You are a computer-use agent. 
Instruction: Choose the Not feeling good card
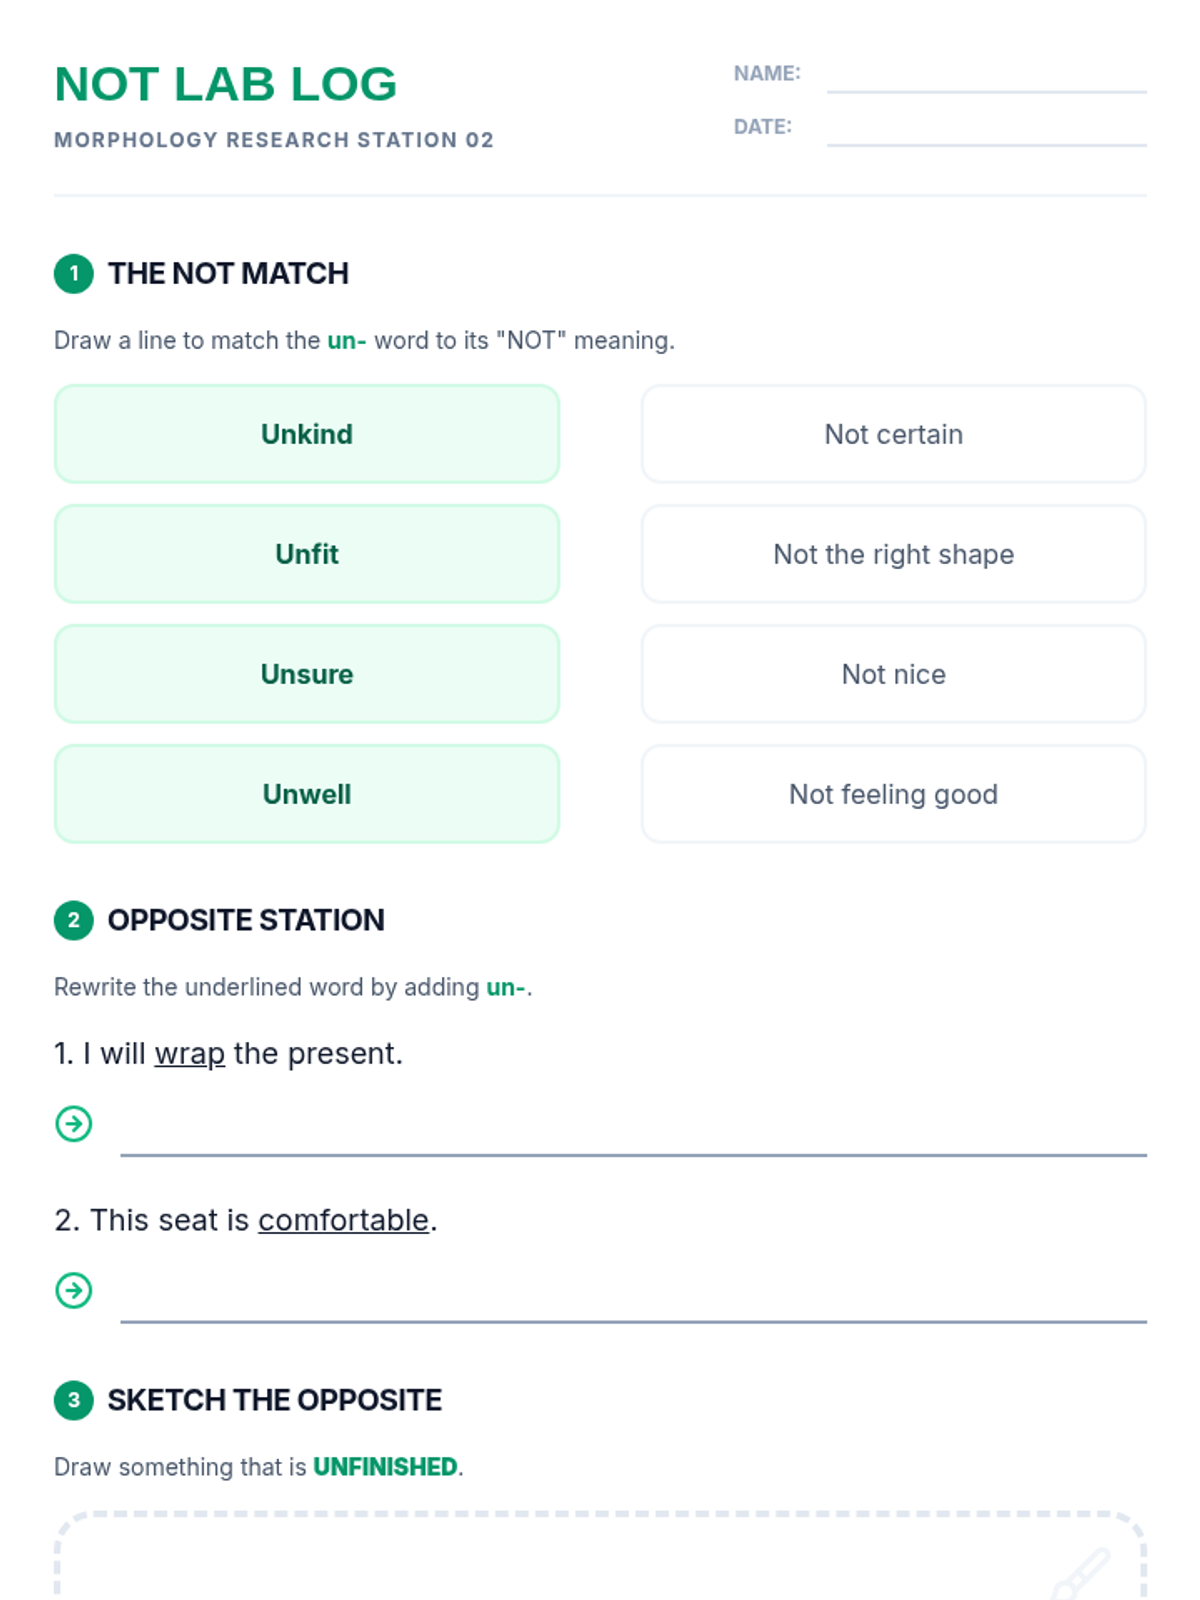(893, 794)
